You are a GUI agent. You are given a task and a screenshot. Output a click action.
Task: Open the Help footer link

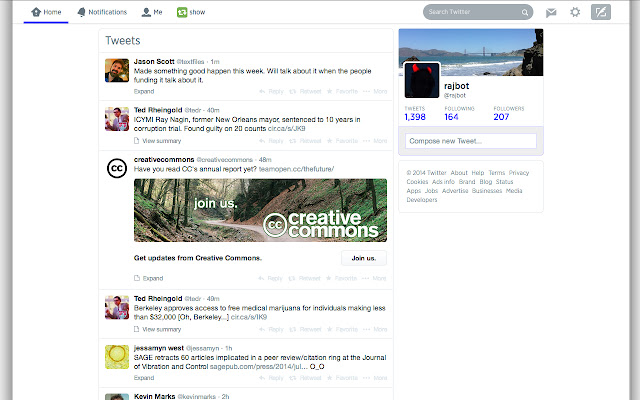click(478, 173)
